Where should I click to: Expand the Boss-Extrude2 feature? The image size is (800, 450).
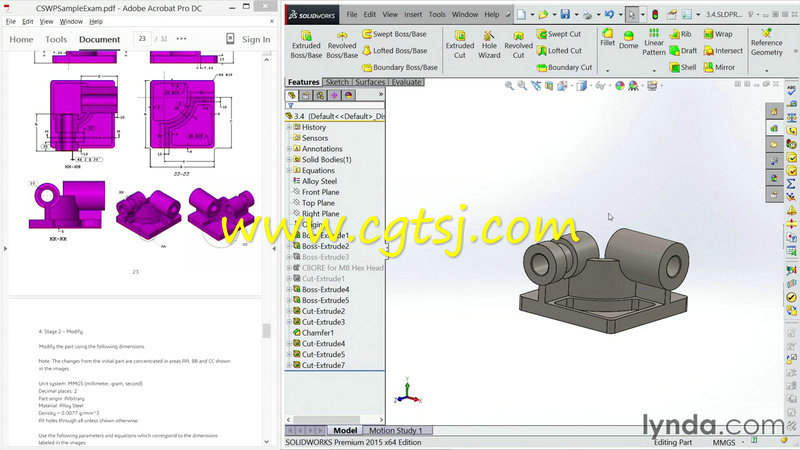(x=289, y=246)
